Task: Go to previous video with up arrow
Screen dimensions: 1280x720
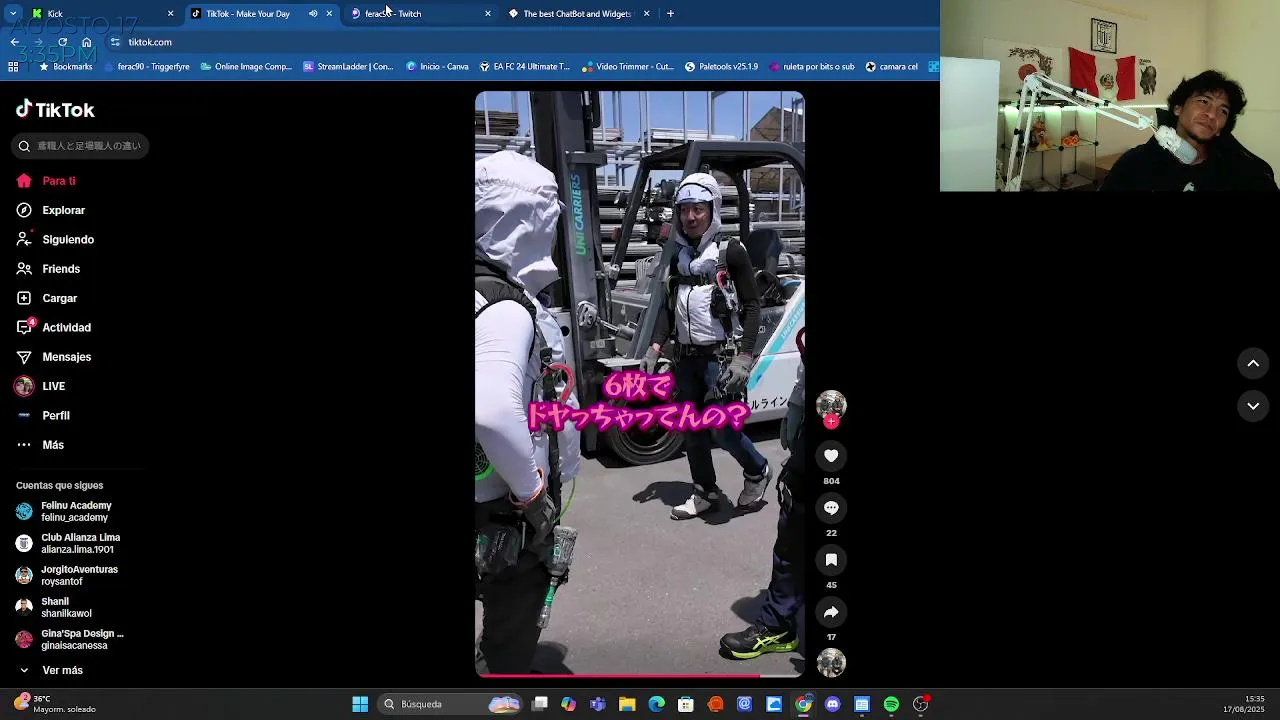Action: point(1253,364)
